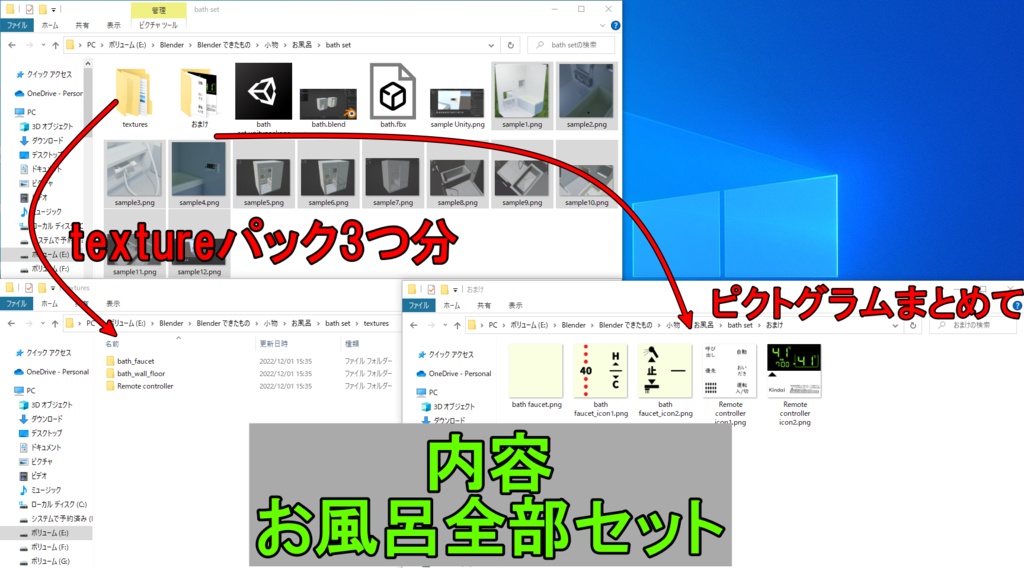This screenshot has height=568, width=1024.
Task: Go back in bath set window
Action: 12,45
